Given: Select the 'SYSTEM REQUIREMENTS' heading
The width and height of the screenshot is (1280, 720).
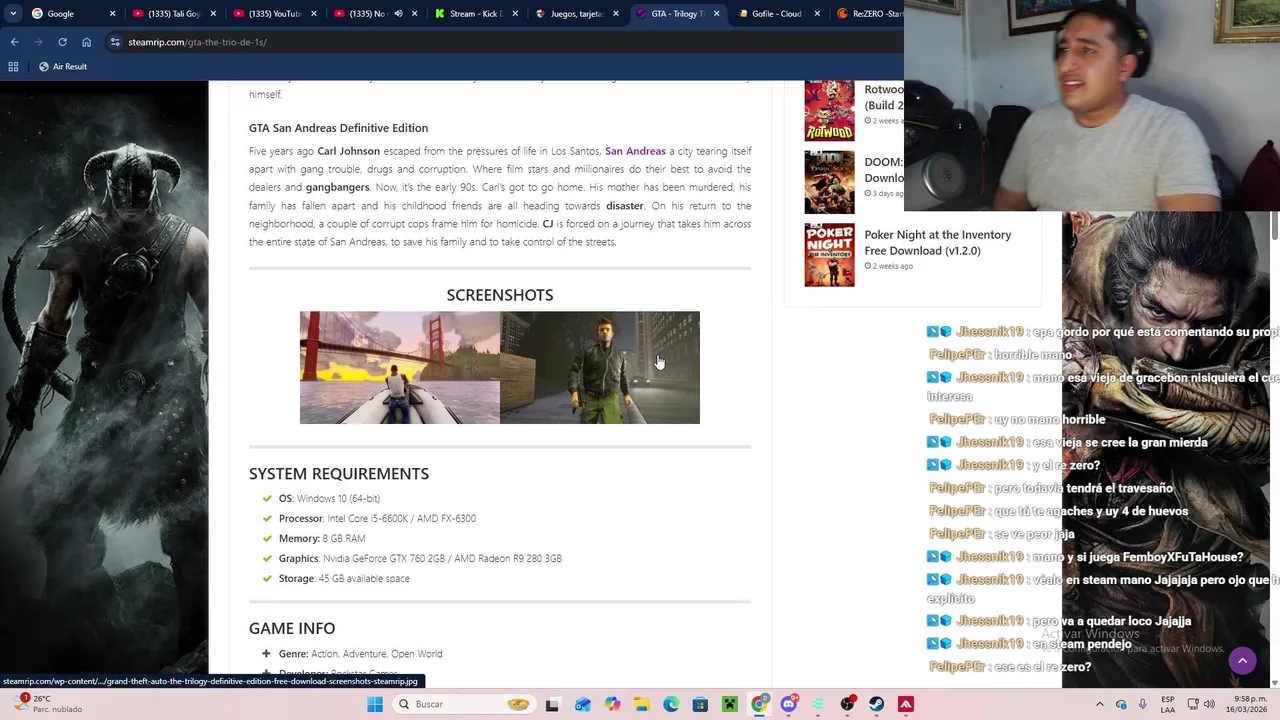Looking at the screenshot, I should click(x=339, y=473).
